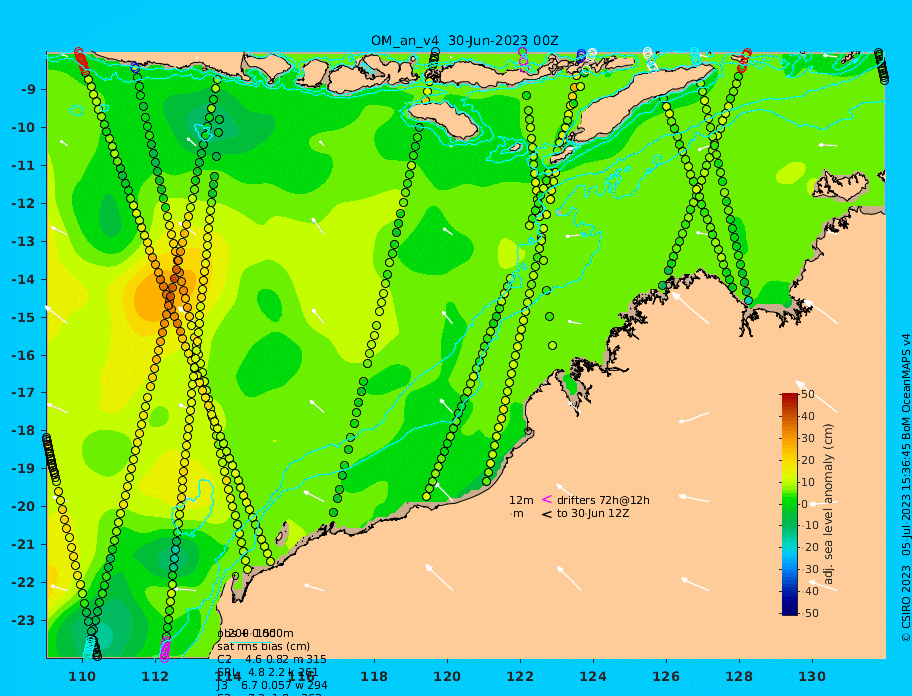Click the colorbar tick label 0
Screen dimensions: 912x696
(x=805, y=504)
